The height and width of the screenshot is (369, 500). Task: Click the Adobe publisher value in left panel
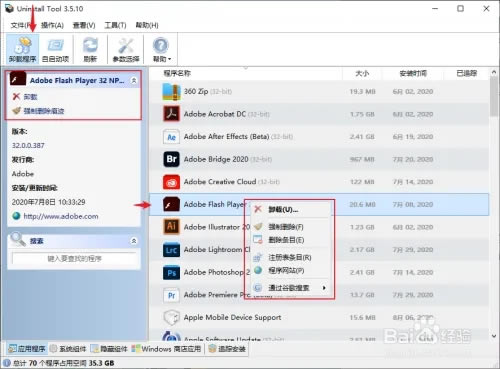pyautogui.click(x=23, y=174)
